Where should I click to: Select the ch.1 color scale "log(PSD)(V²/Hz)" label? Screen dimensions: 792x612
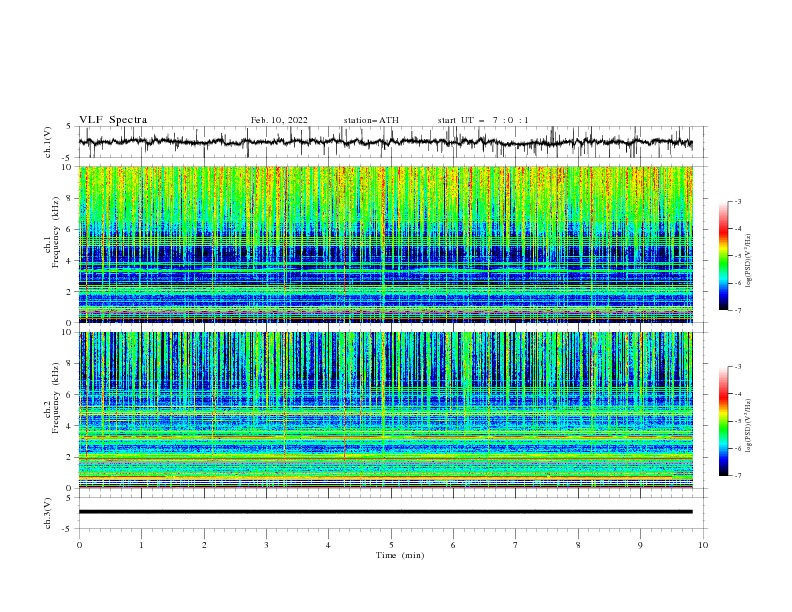[x=749, y=261]
